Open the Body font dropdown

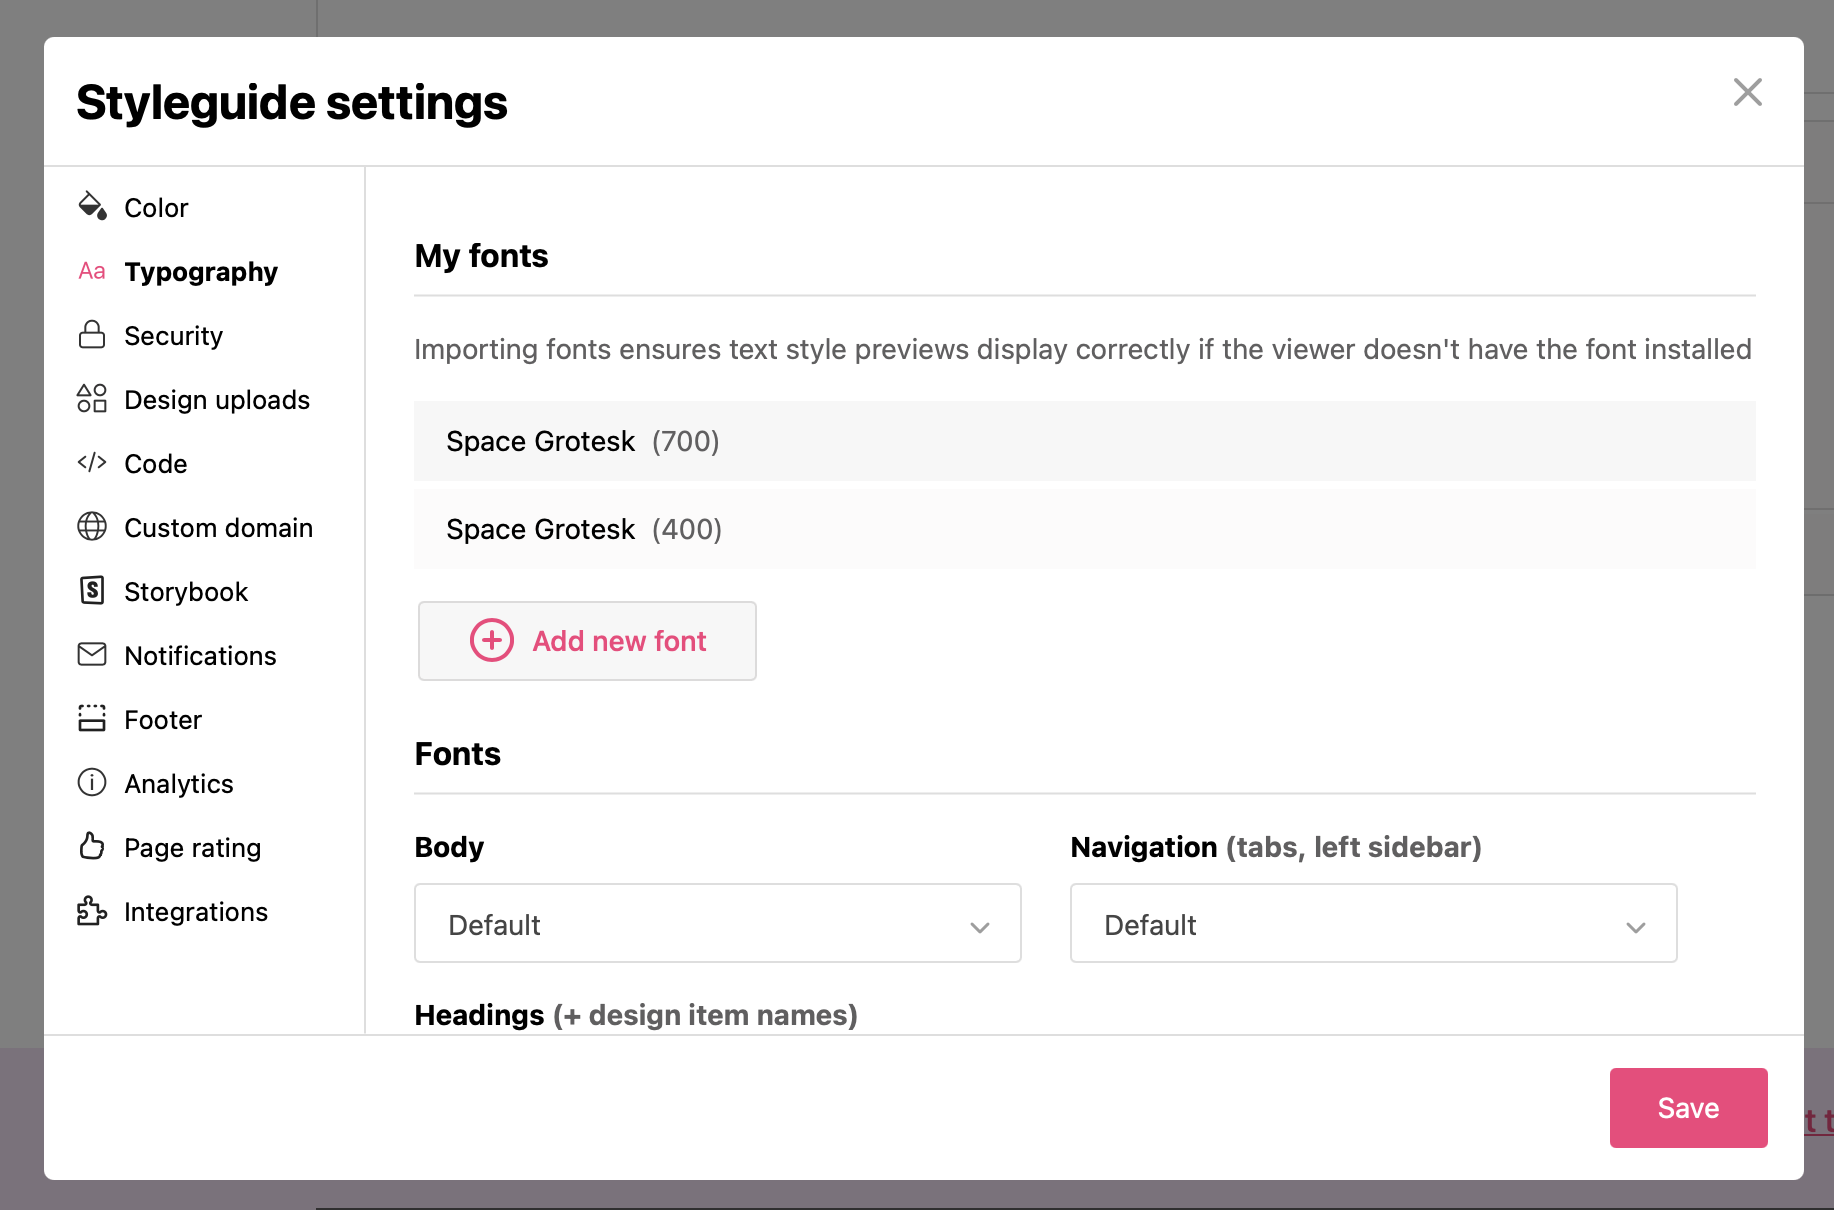716,923
